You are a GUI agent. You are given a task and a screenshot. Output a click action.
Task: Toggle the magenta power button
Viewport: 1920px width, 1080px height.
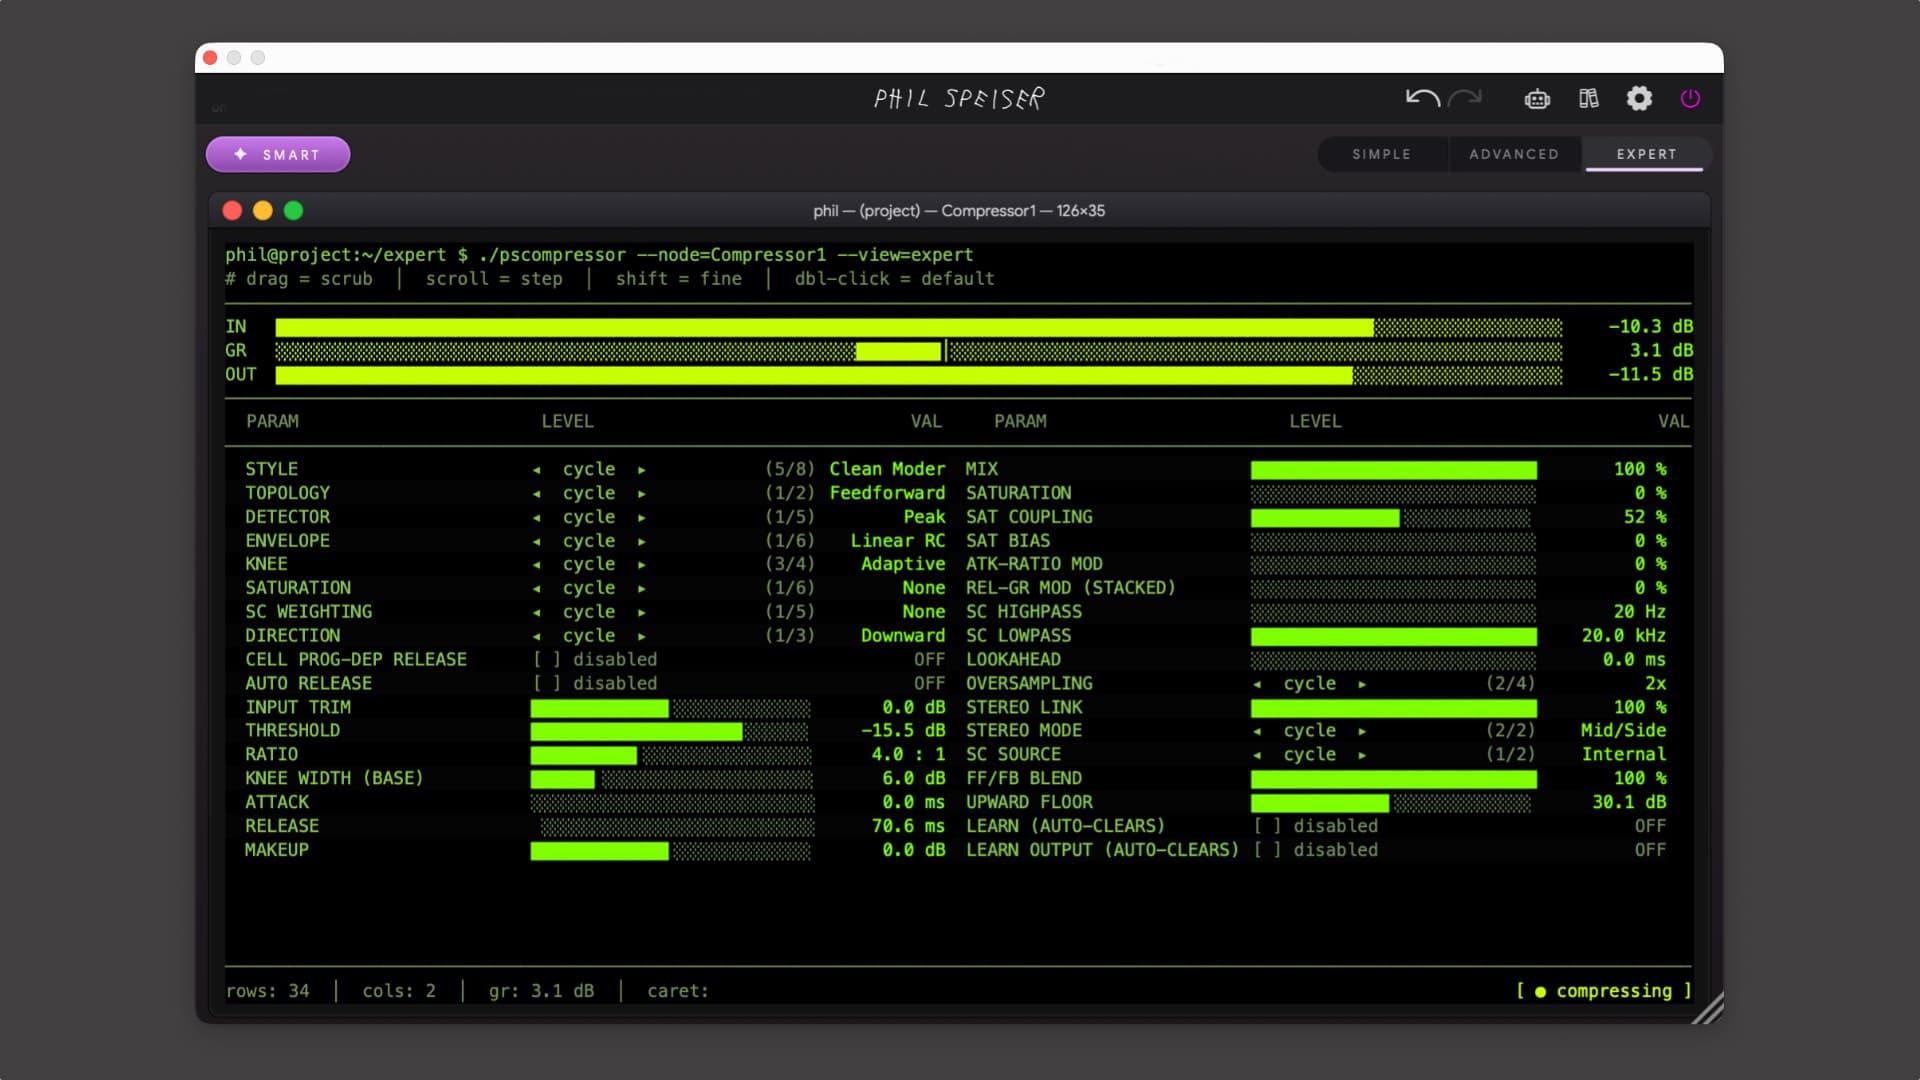[1690, 98]
